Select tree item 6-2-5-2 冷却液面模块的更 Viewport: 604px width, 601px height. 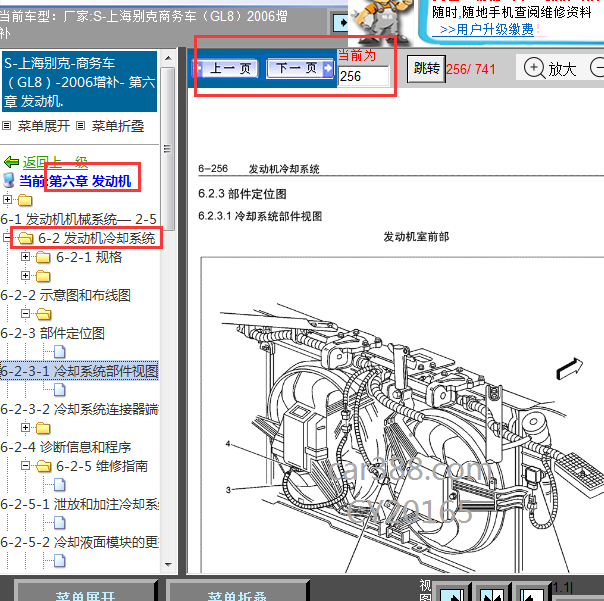pyautogui.click(x=79, y=542)
